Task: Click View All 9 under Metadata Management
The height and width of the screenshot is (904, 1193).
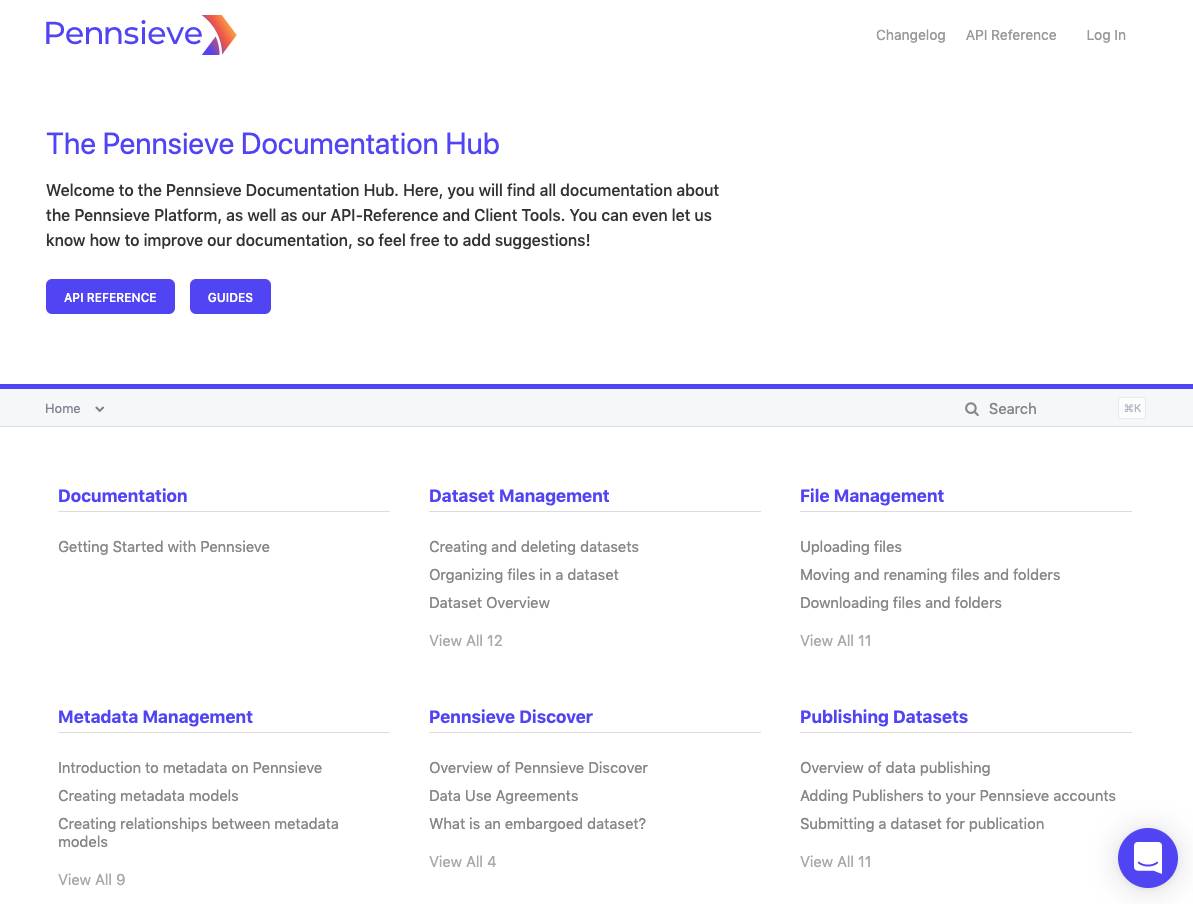Action: [91, 880]
